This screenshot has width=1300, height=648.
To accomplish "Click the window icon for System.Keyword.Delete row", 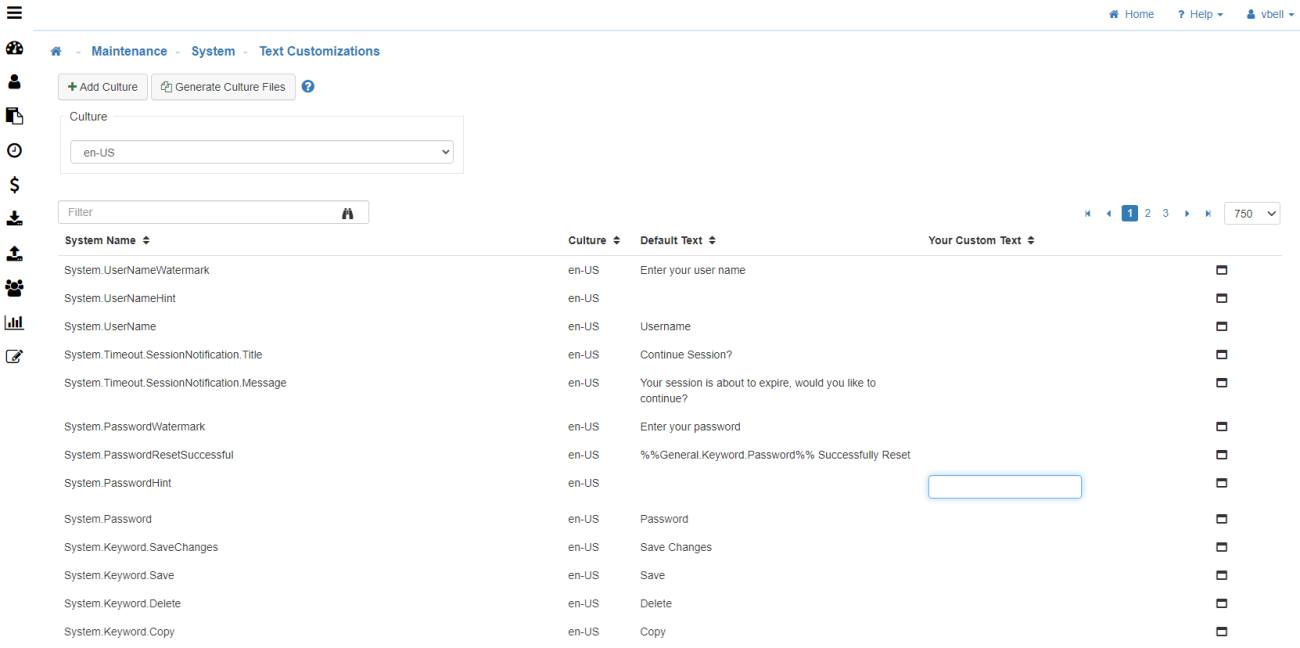I will 1221,604.
